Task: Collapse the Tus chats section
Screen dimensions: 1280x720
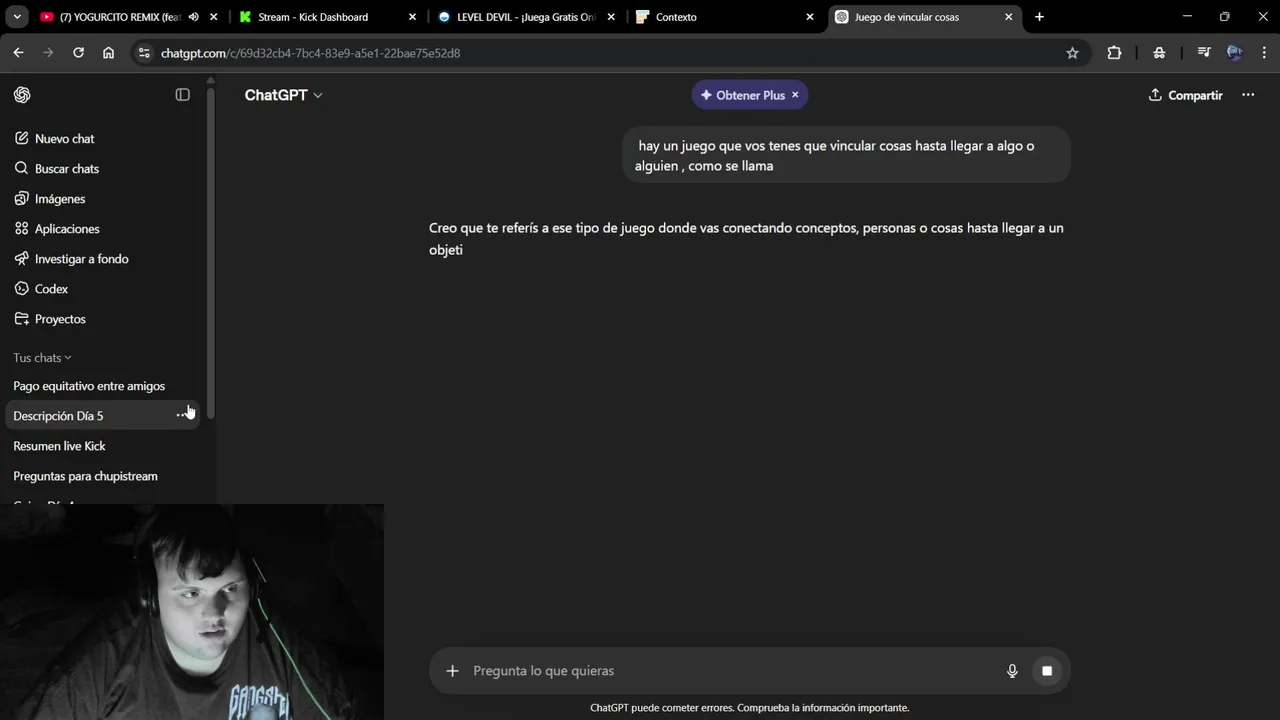Action: [42, 358]
